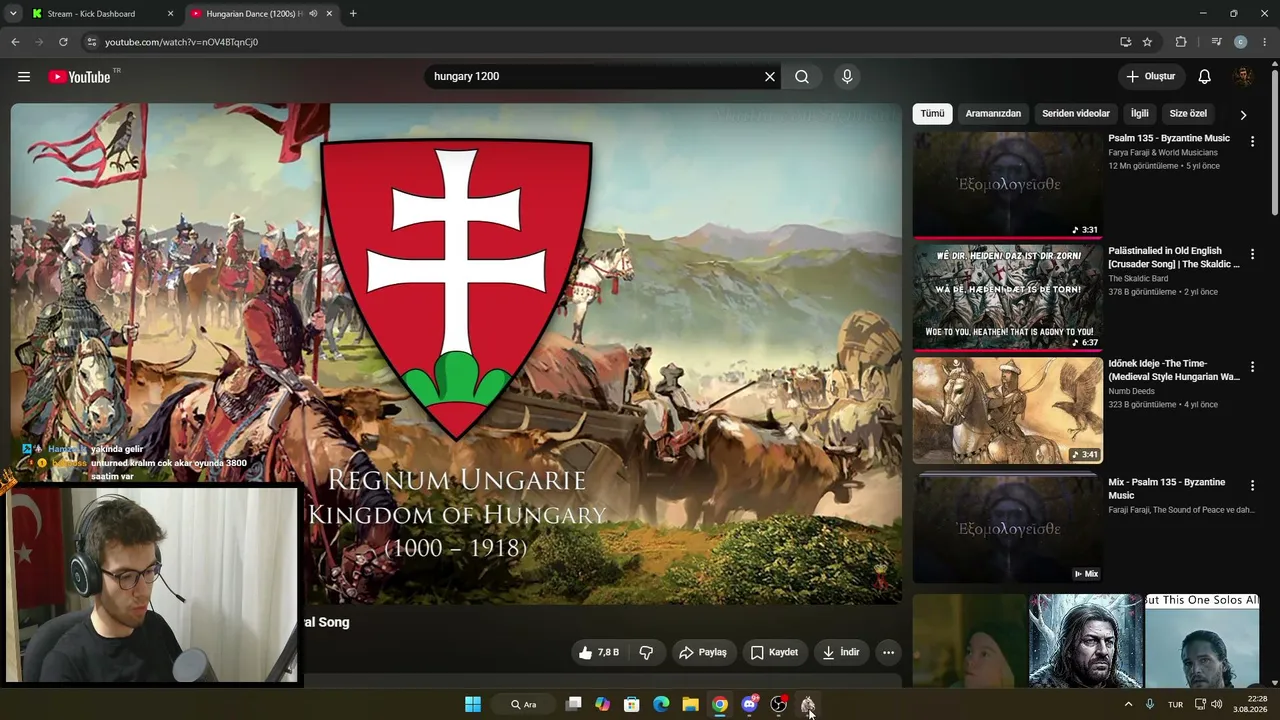This screenshot has width=1280, height=720.
Task: Open options for the Idönek Ideje video
Action: (x=1252, y=368)
